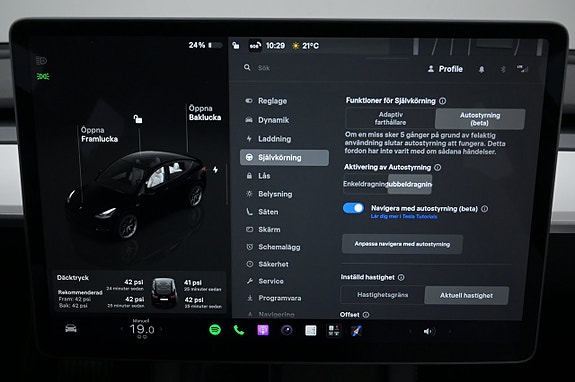
Task: Tap info icon beside Offset
Action: click(366, 315)
